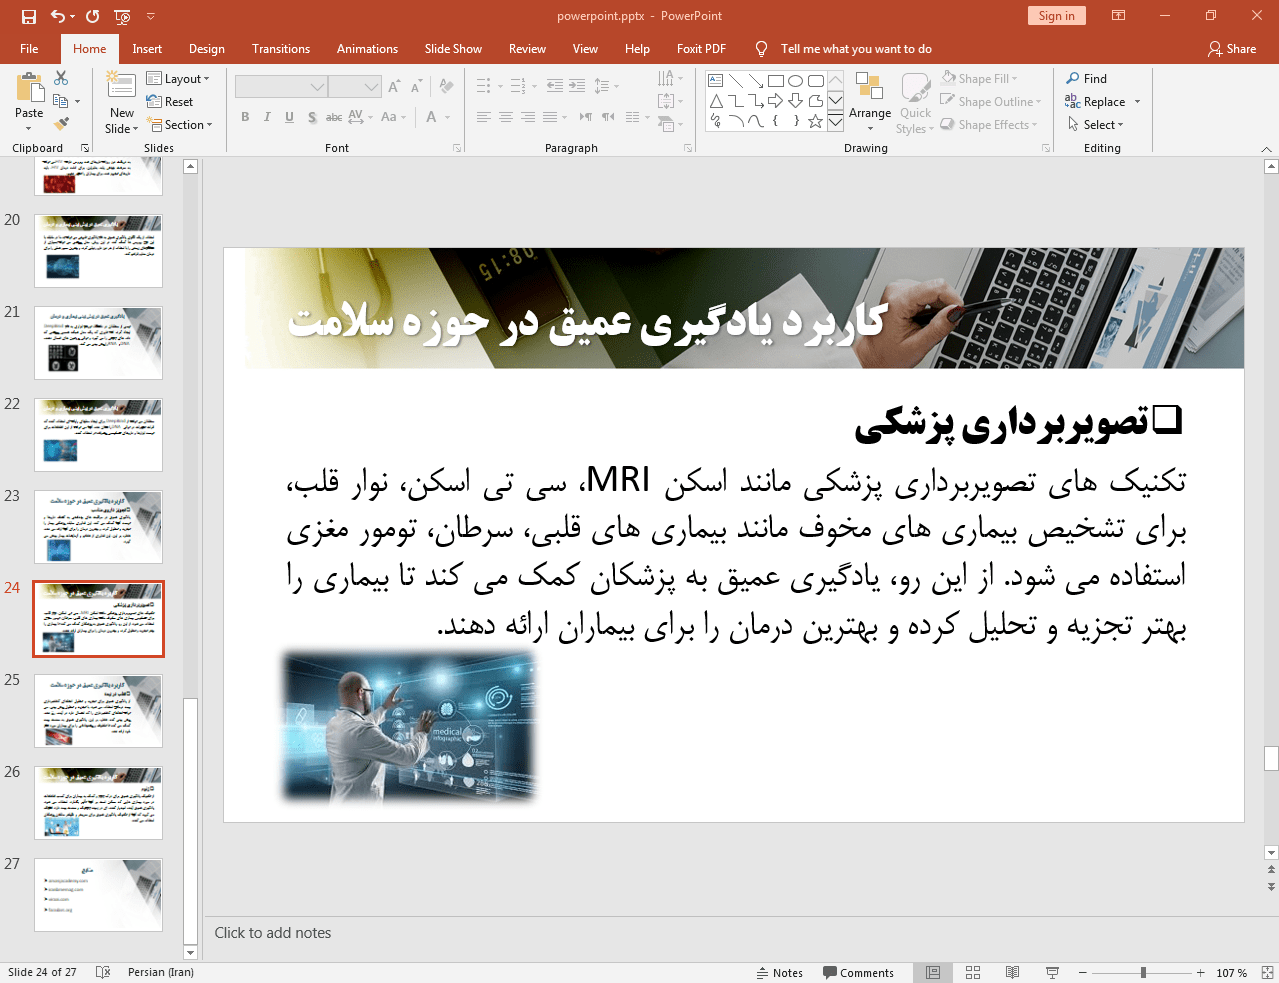Click the Sign in button
This screenshot has height=983, width=1279.
[x=1056, y=16]
